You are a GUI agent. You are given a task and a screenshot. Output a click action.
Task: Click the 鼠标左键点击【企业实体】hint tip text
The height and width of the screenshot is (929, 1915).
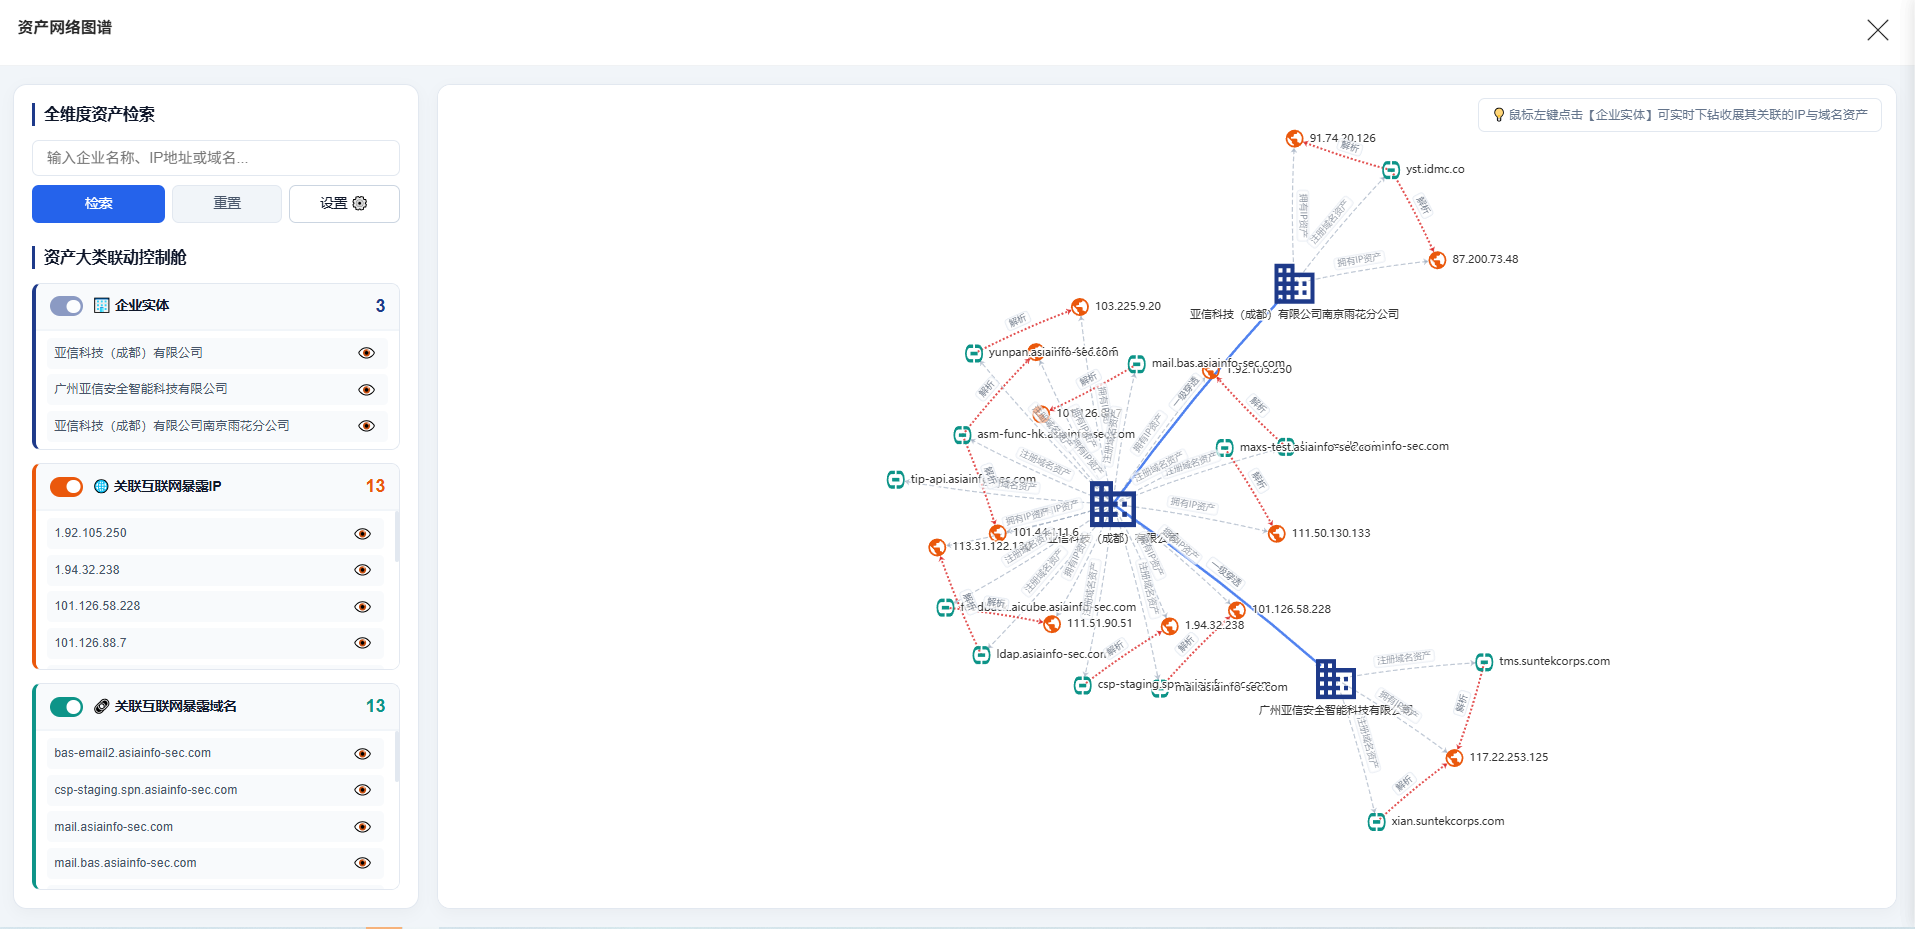(1688, 115)
